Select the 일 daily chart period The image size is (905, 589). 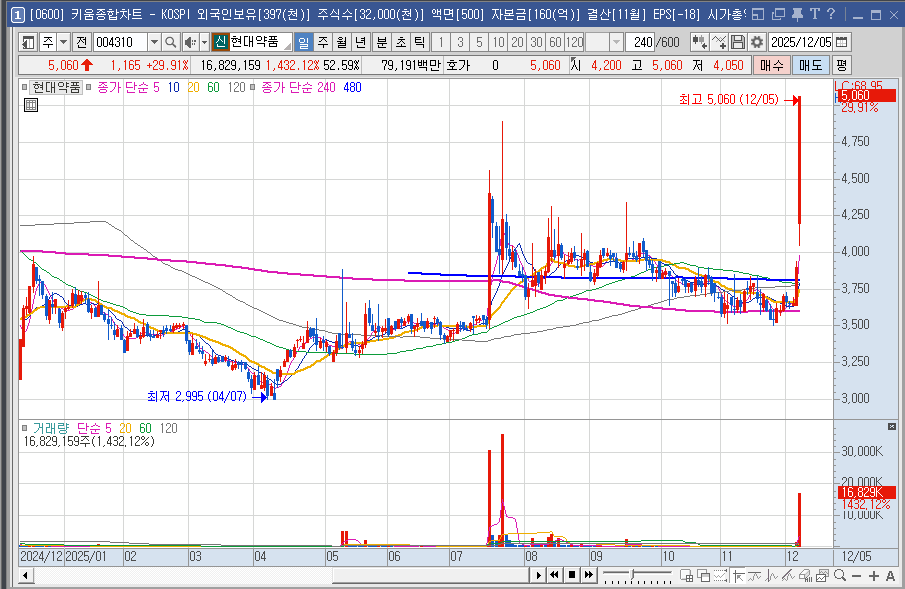click(304, 42)
